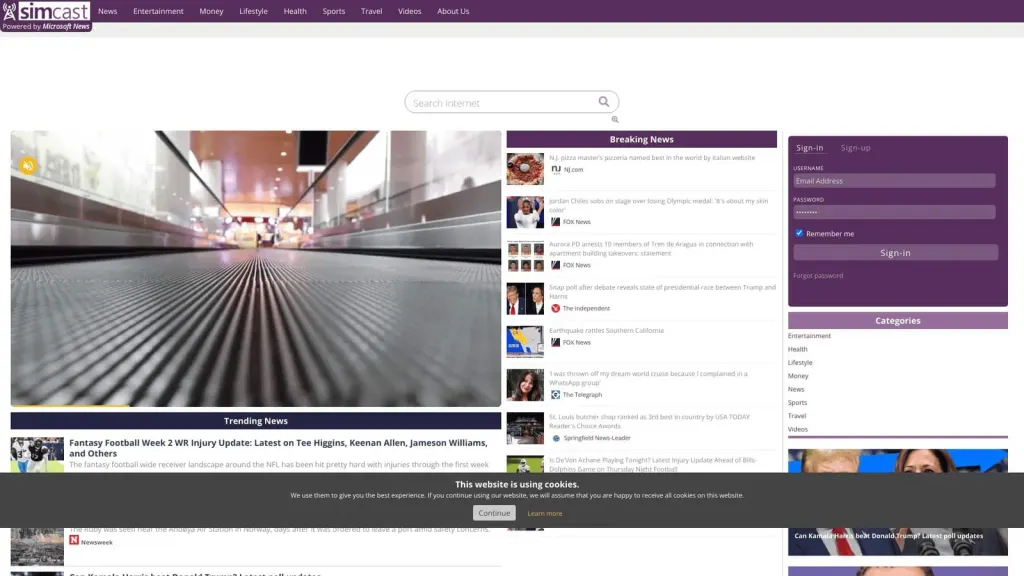The image size is (1024, 576).
Task: Click the Jordan Chiles thumbnail image
Action: tap(525, 212)
